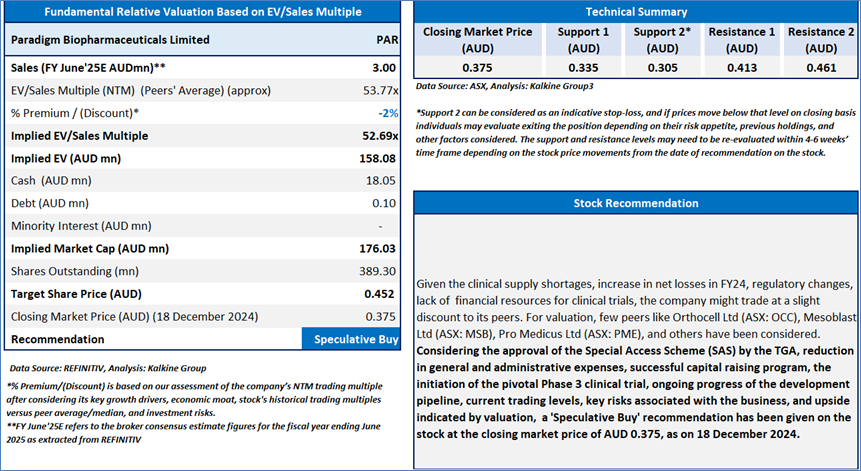Click the 'Shares Outstanding (mn)' label
This screenshot has width=861, height=471.
click(75, 271)
